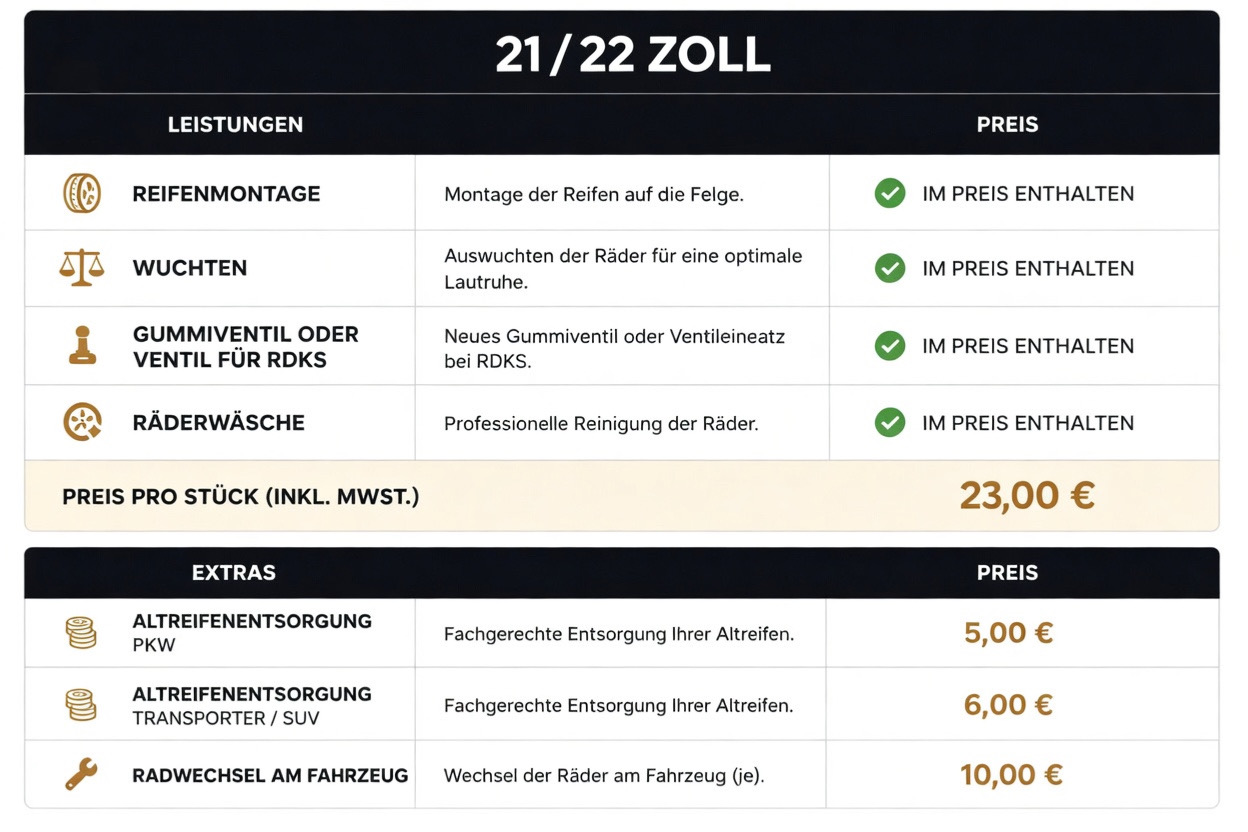This screenshot has width=1248, height=832.
Task: Select the LEISTUNGEN column header
Action: click(x=235, y=125)
